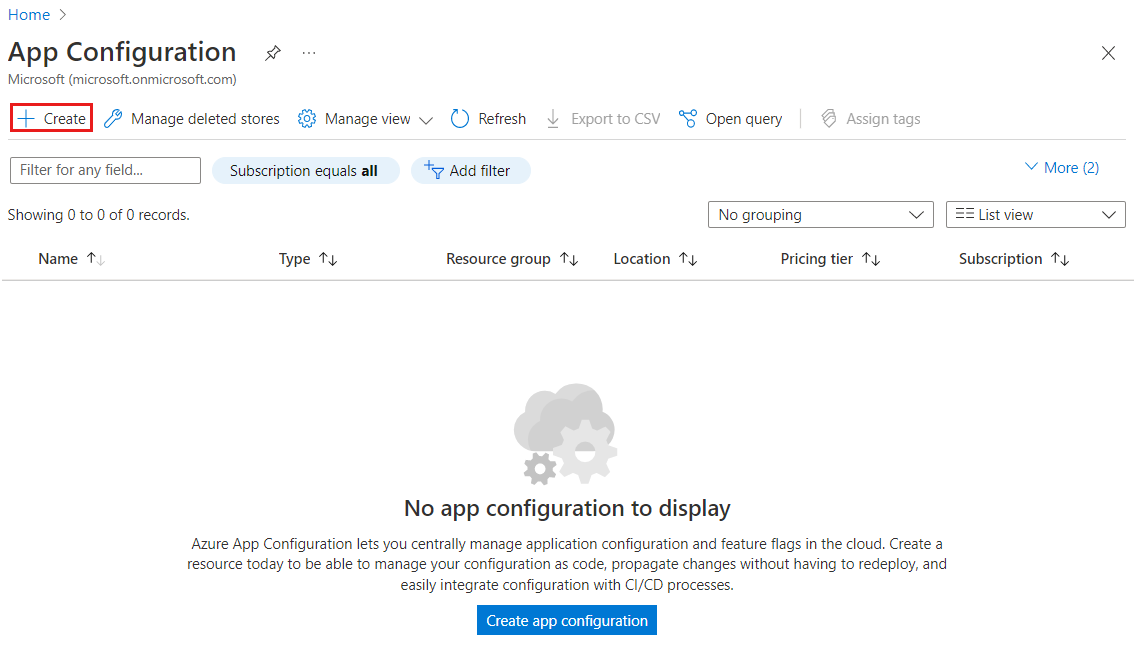
Task: Select the Subscription equals all filter pill
Action: 305,170
